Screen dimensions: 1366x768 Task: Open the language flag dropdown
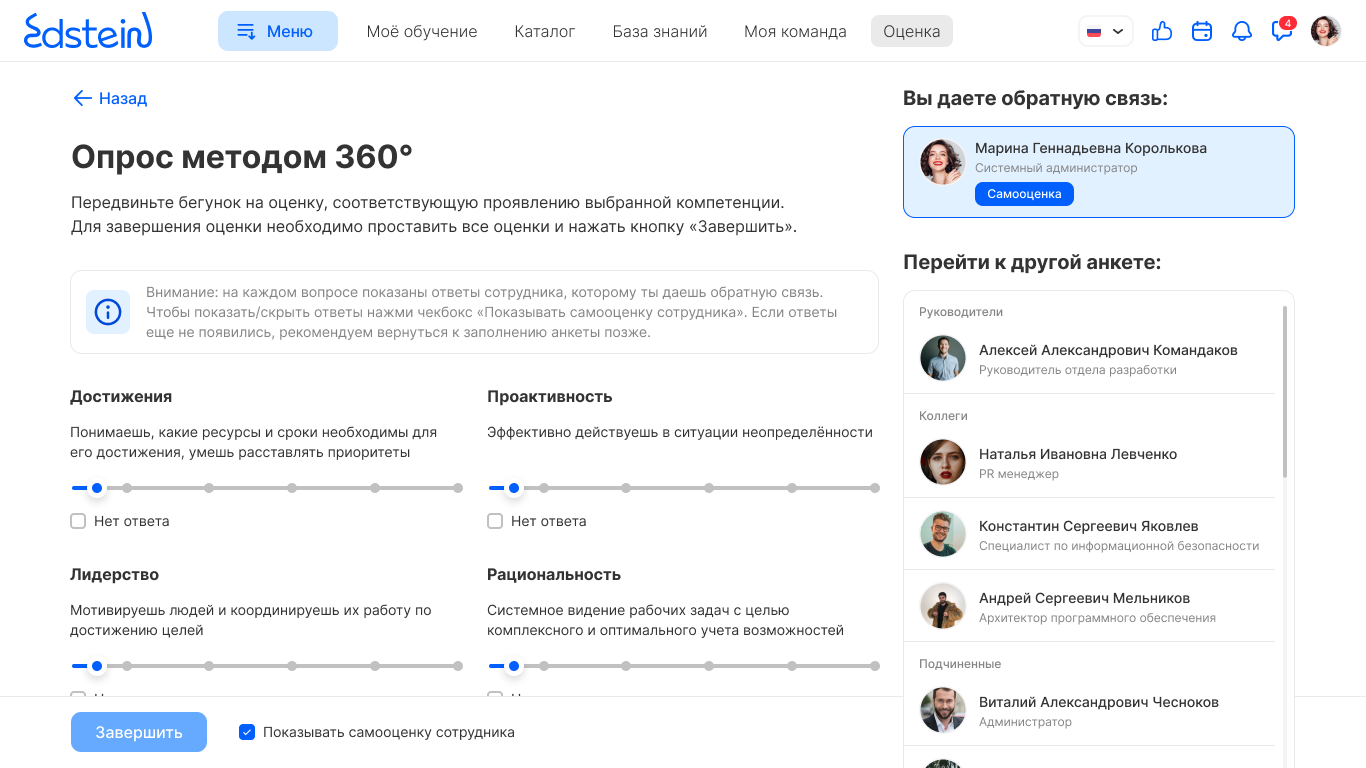tap(1105, 31)
